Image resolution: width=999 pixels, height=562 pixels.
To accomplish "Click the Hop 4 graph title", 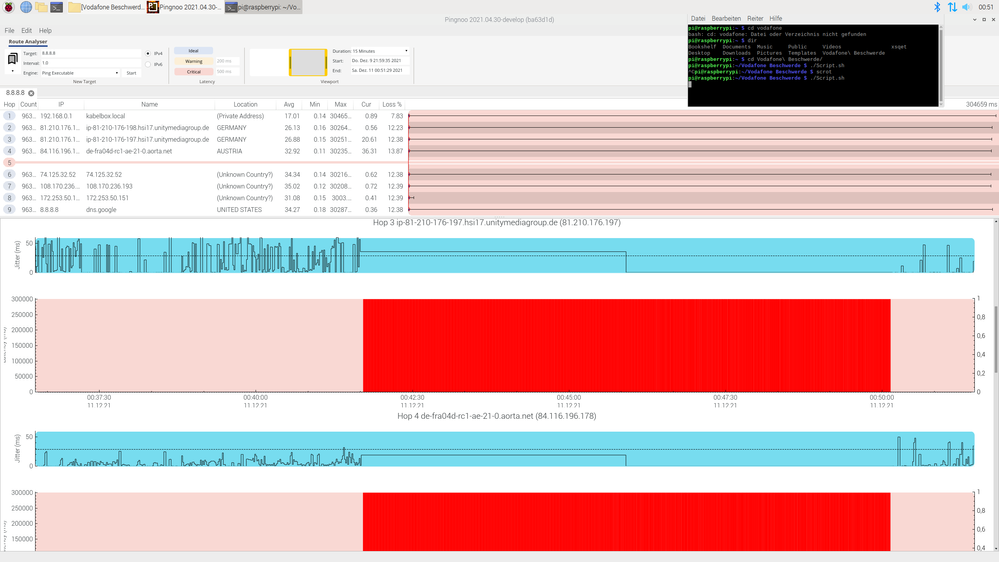I will [496, 416].
